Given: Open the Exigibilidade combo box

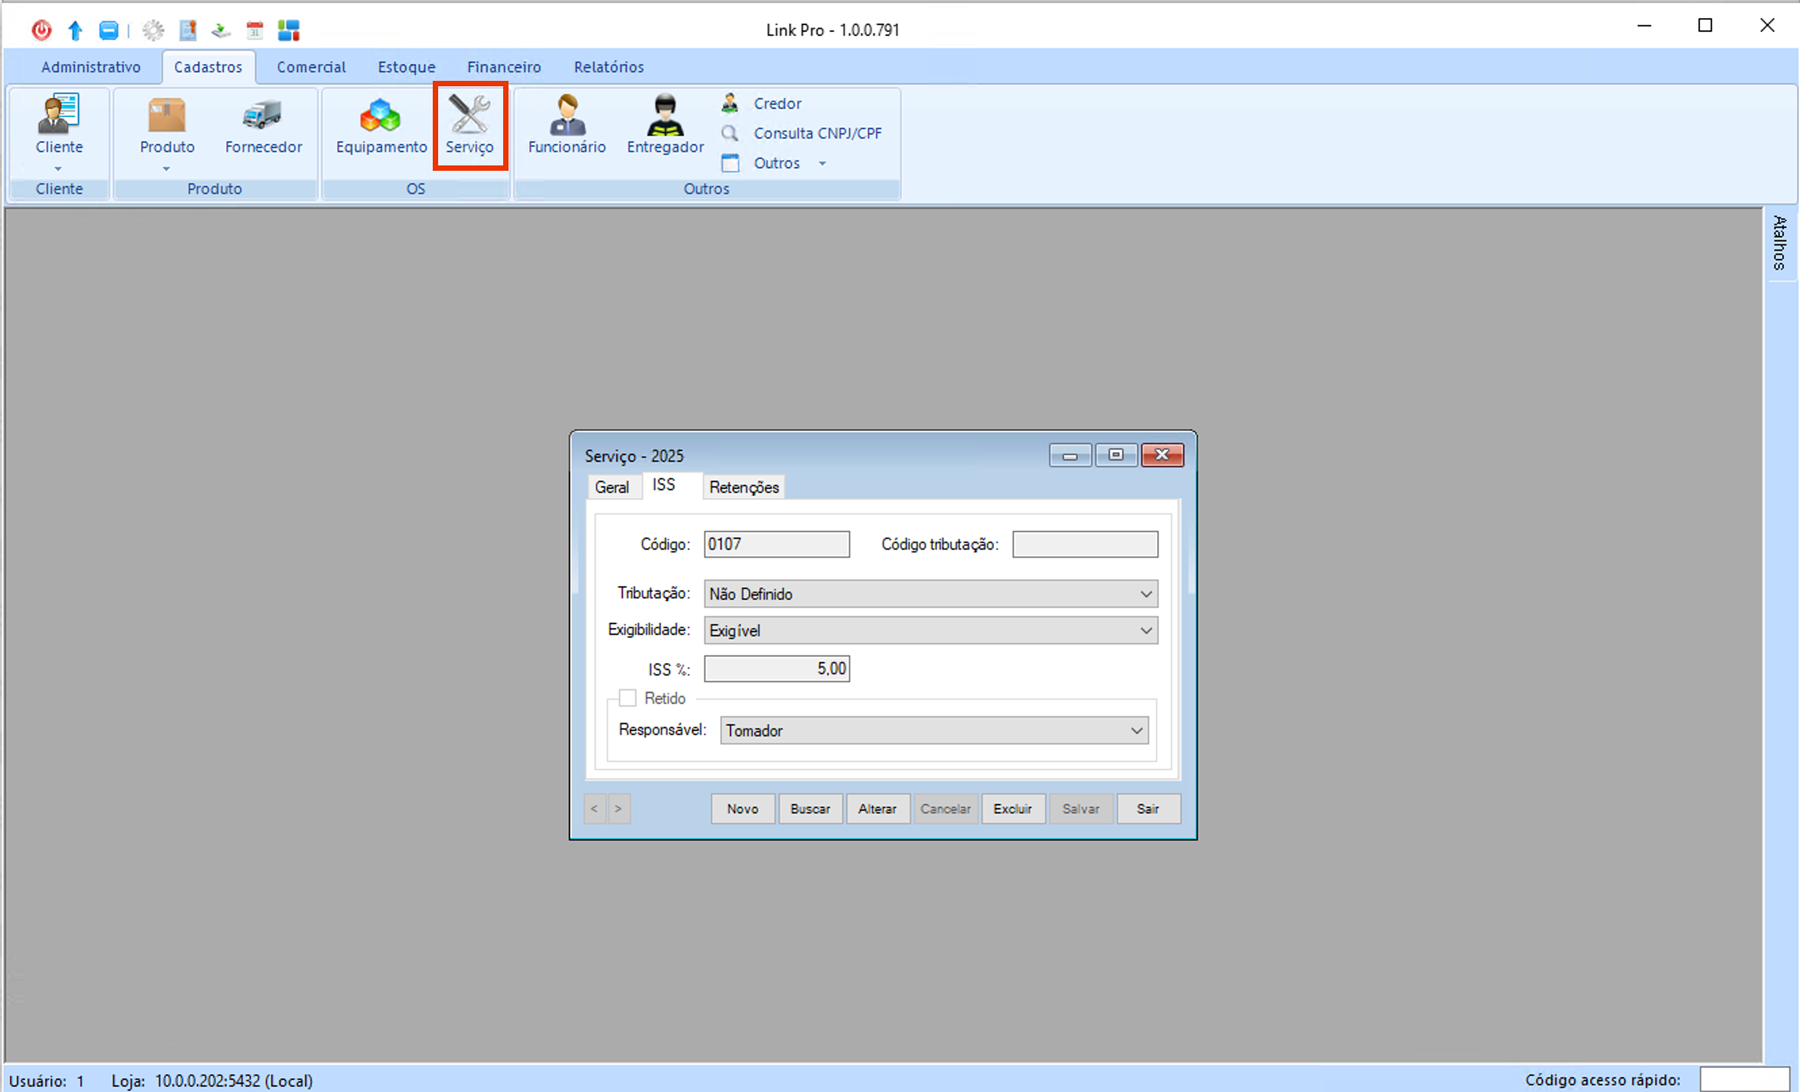Looking at the screenshot, I should (x=1145, y=631).
